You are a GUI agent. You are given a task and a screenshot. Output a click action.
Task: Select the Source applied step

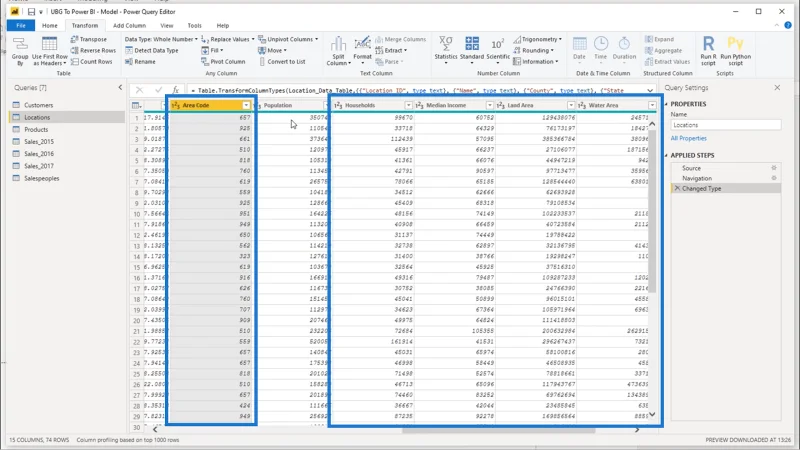[x=725, y=168]
